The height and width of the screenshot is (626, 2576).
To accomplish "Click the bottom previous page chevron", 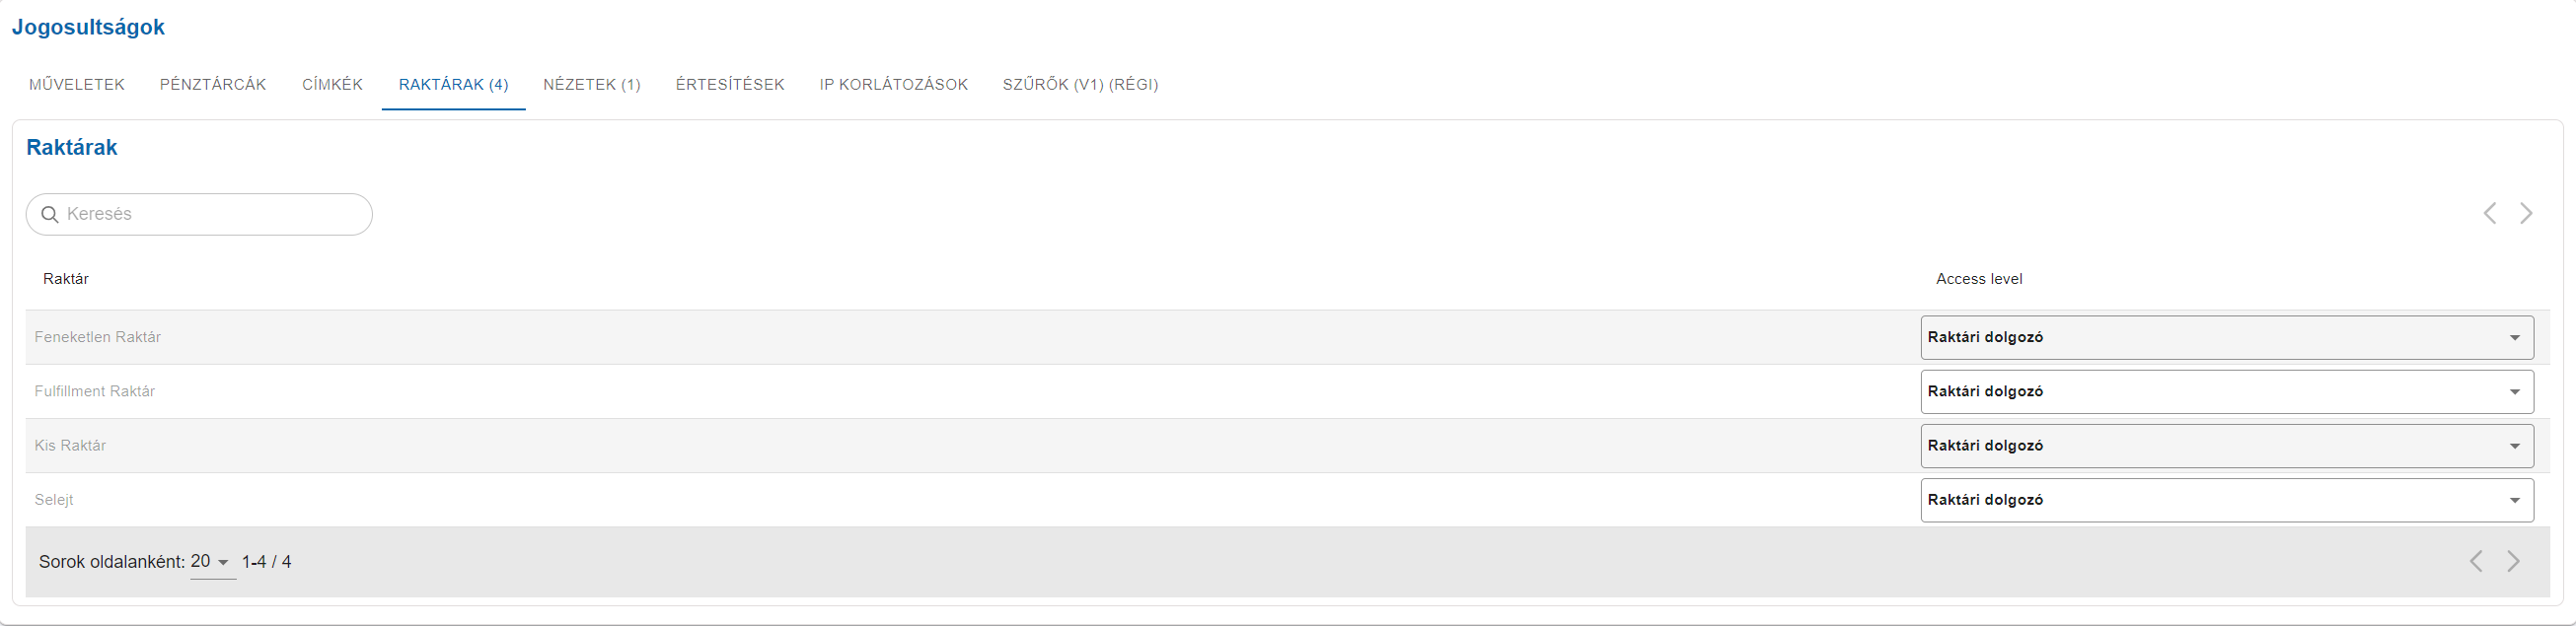I will (2476, 561).
